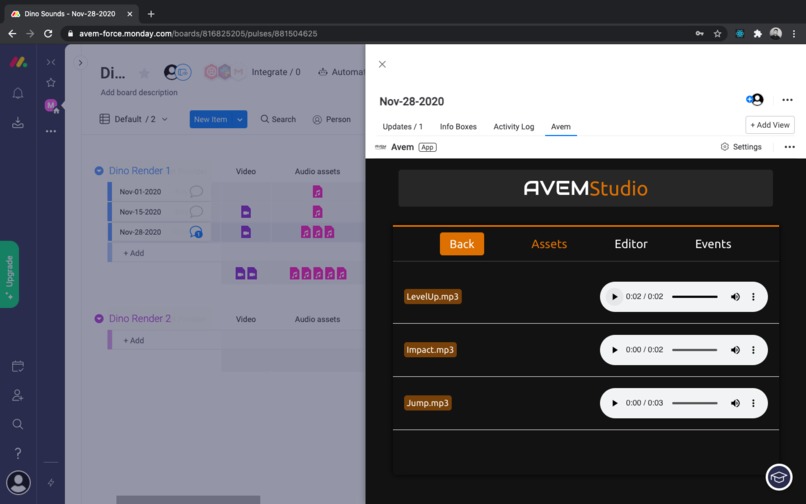Open workspace panel three-dot menu
This screenshot has width=806, height=504.
coord(51,131)
